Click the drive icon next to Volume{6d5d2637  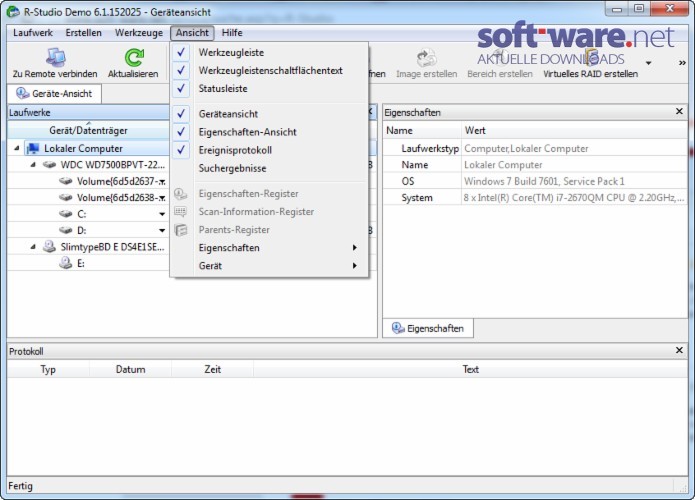66,181
